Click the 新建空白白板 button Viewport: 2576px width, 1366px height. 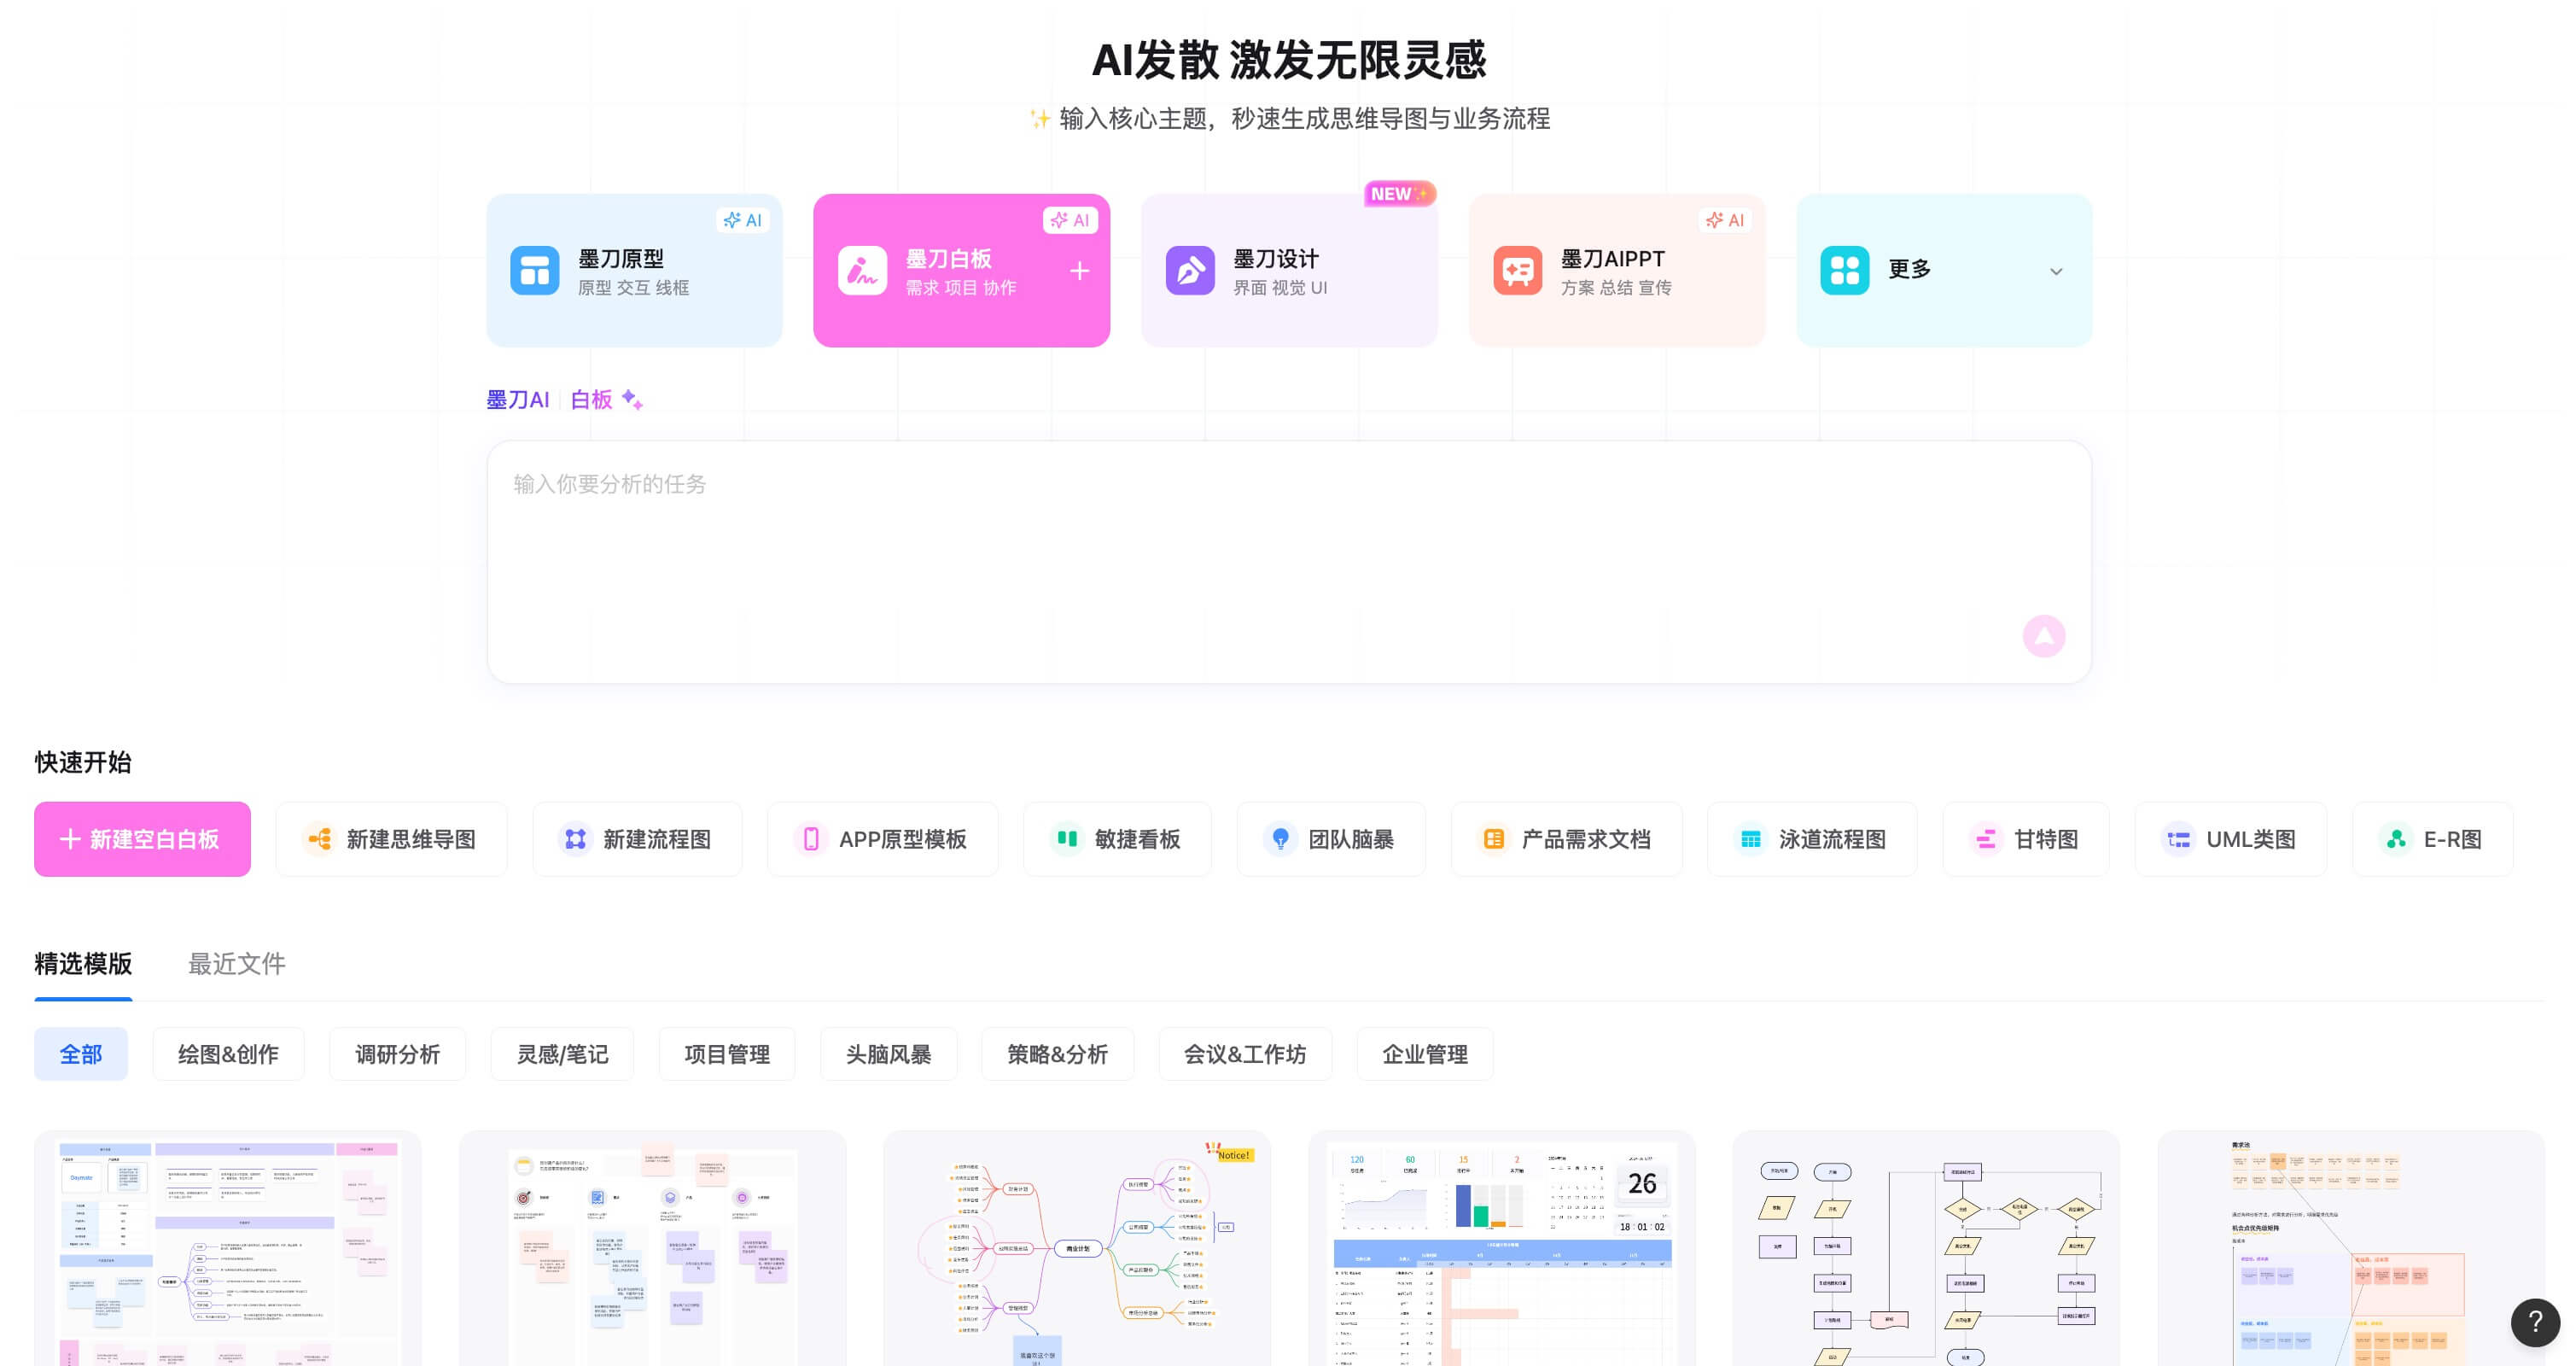pyautogui.click(x=142, y=839)
